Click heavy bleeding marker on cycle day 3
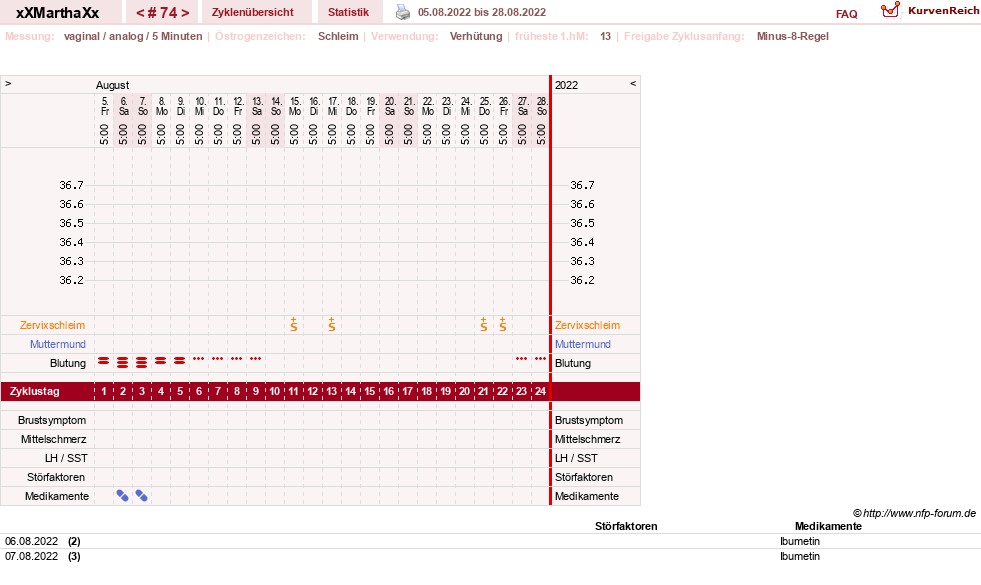Viewport: 981px width, 585px height. click(x=142, y=362)
